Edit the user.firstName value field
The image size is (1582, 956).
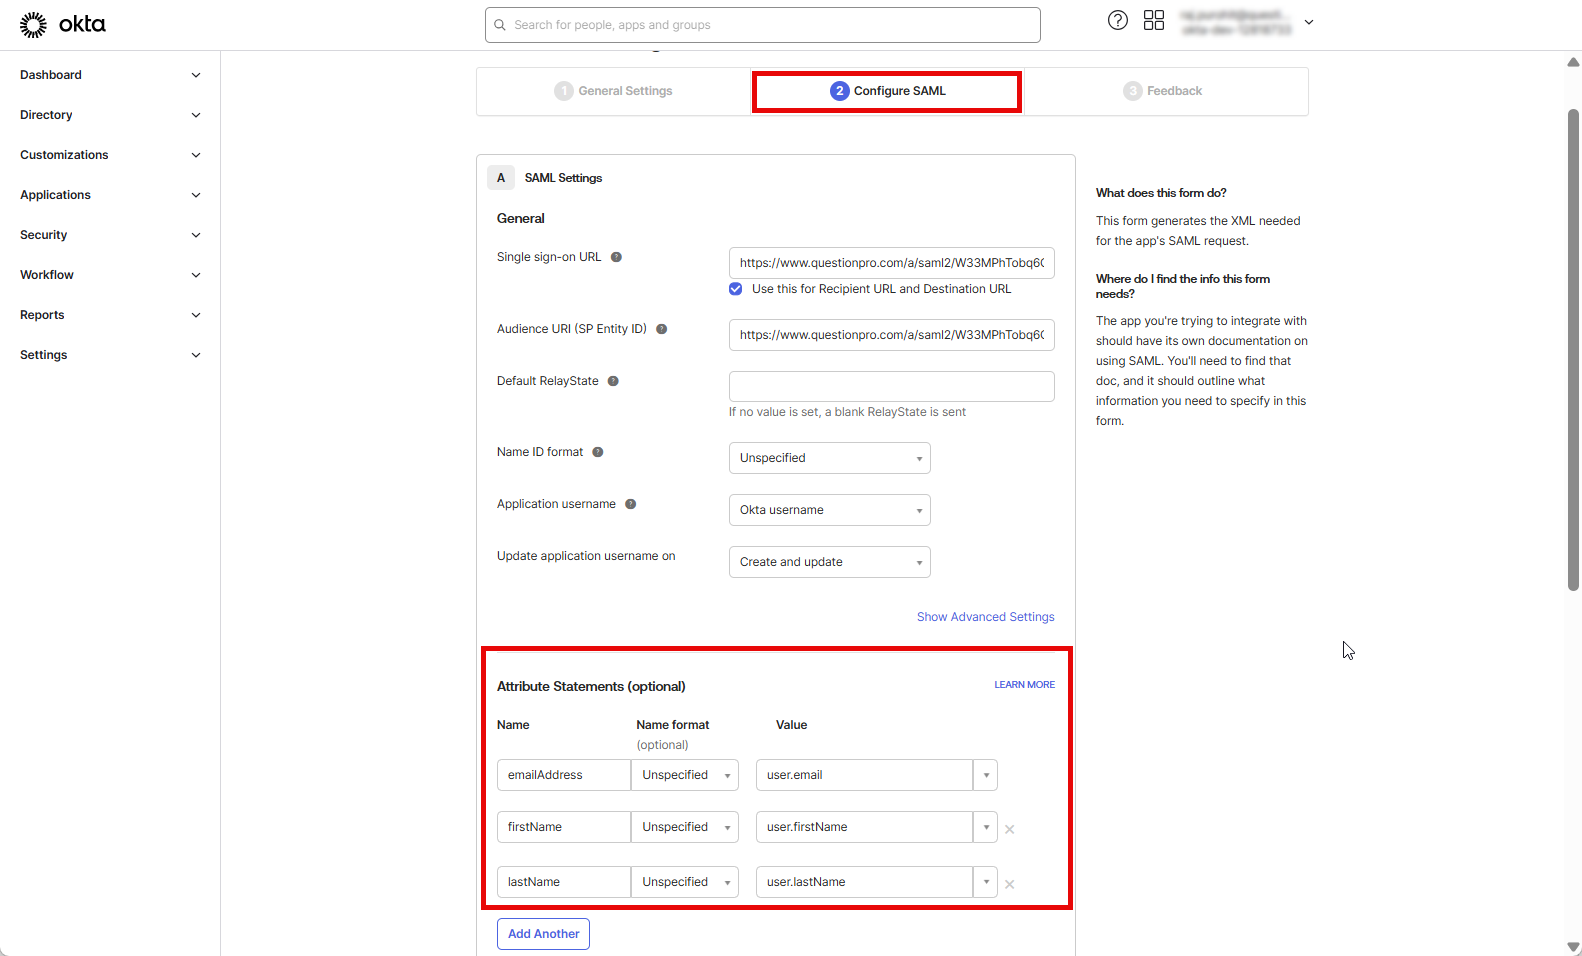click(865, 827)
